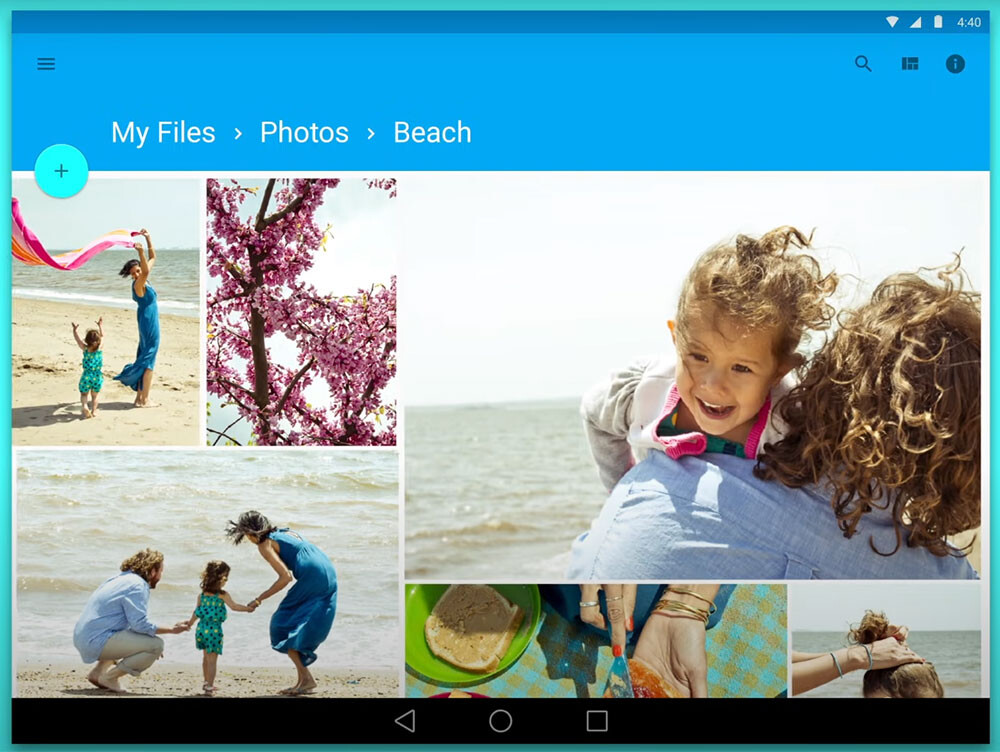Open the navigation drawer menu
1000x752 pixels.
pyautogui.click(x=46, y=63)
